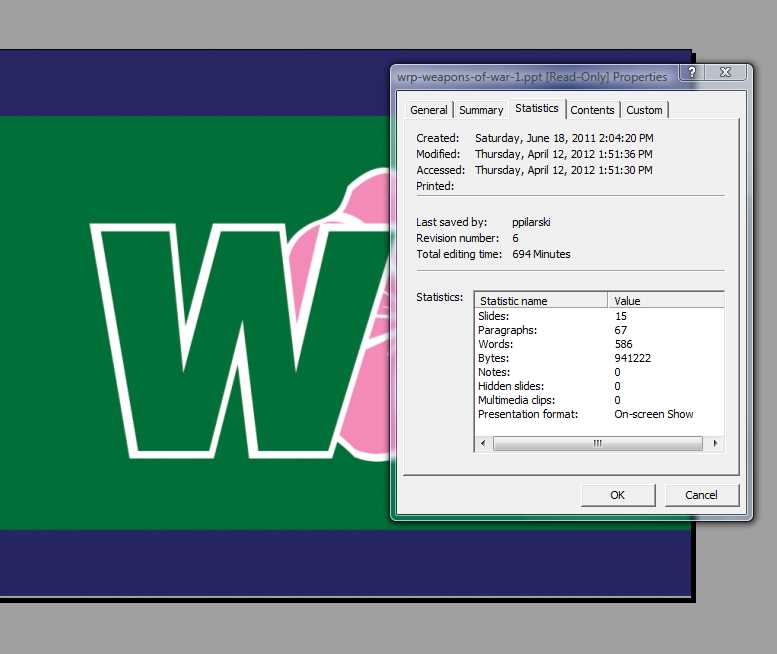Image resolution: width=777 pixels, height=654 pixels.
Task: Click the value '586'
Action: (x=623, y=344)
